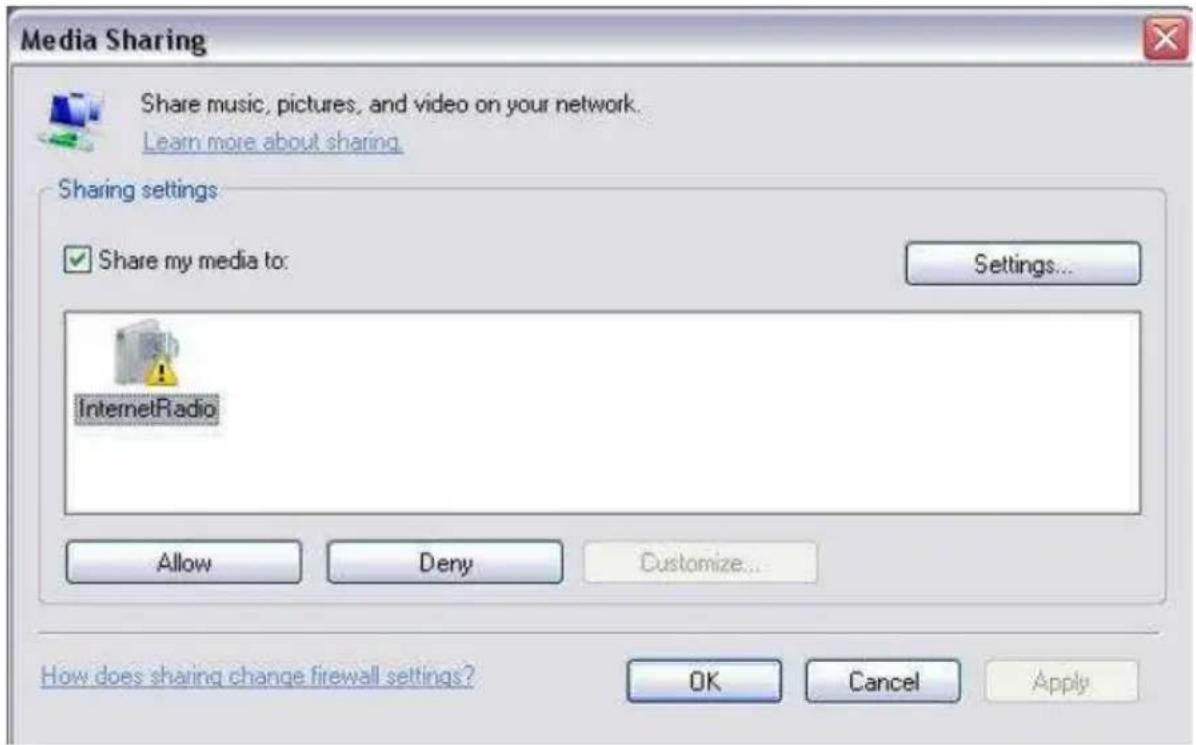
Task: Deny the selected InternetRadio device
Action: tap(445, 563)
